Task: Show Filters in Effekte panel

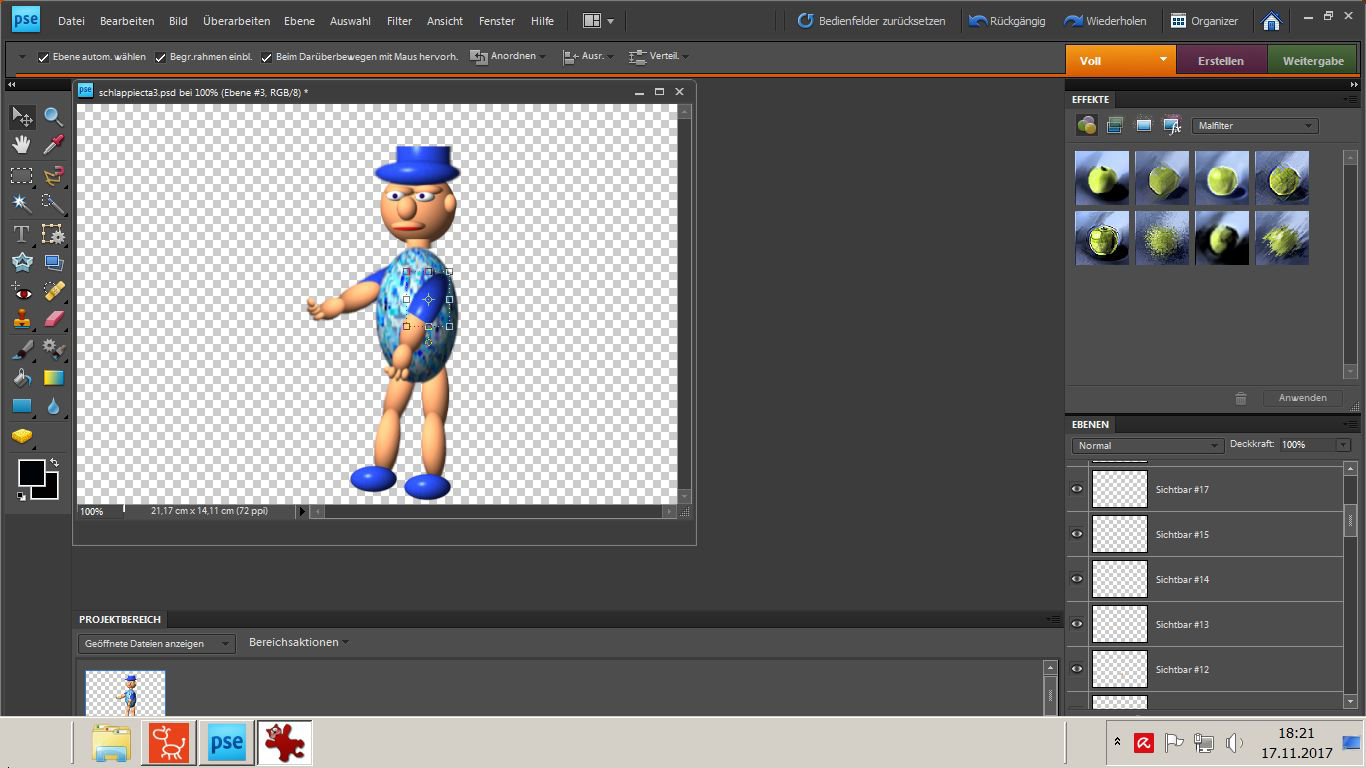Action: 1086,125
